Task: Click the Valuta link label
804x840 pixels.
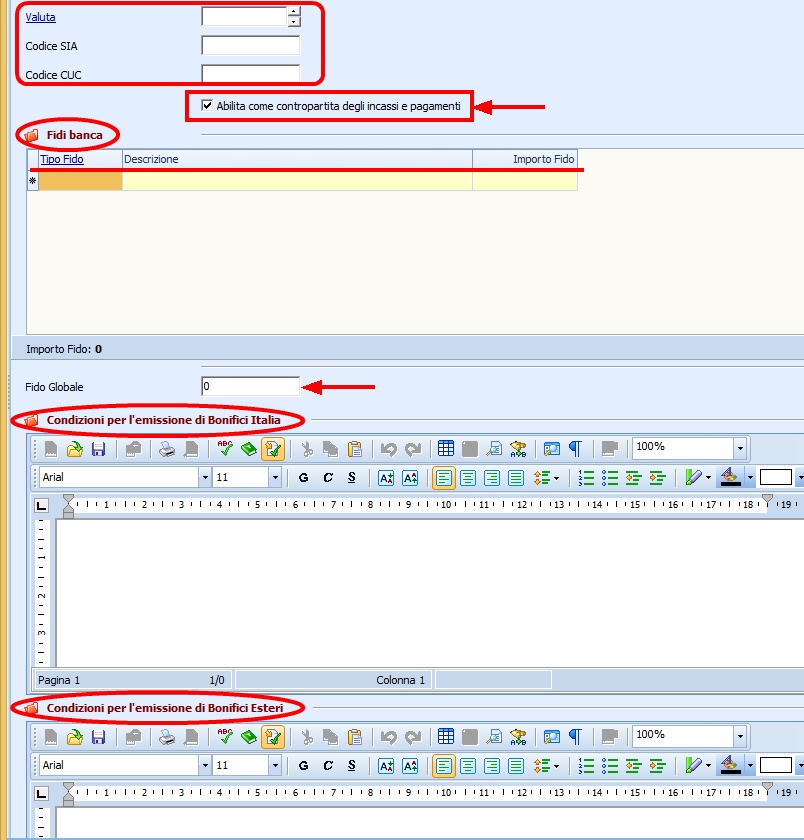Action: point(41,18)
